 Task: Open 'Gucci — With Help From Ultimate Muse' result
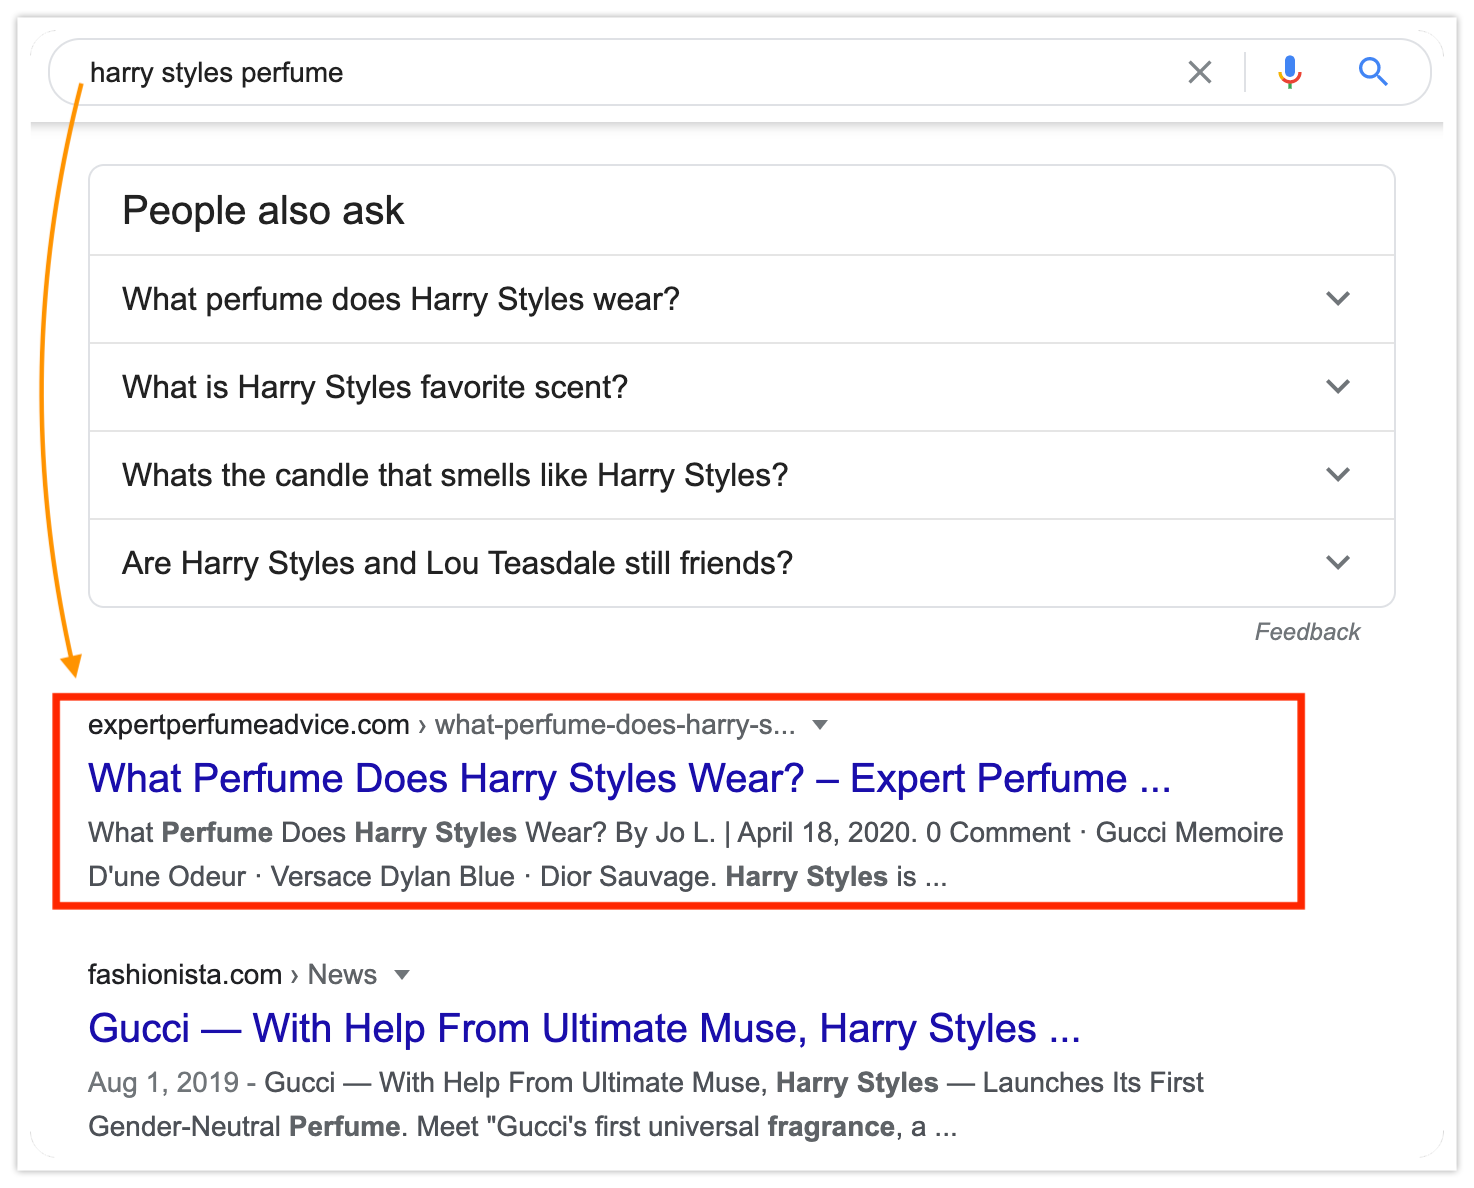(584, 1028)
